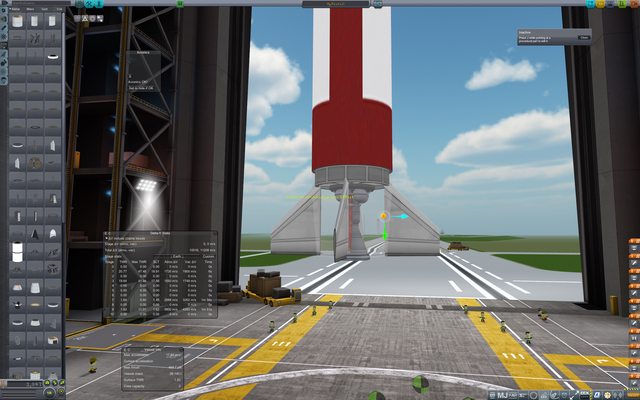Click the numeric value field at bottom-left

click(24, 384)
